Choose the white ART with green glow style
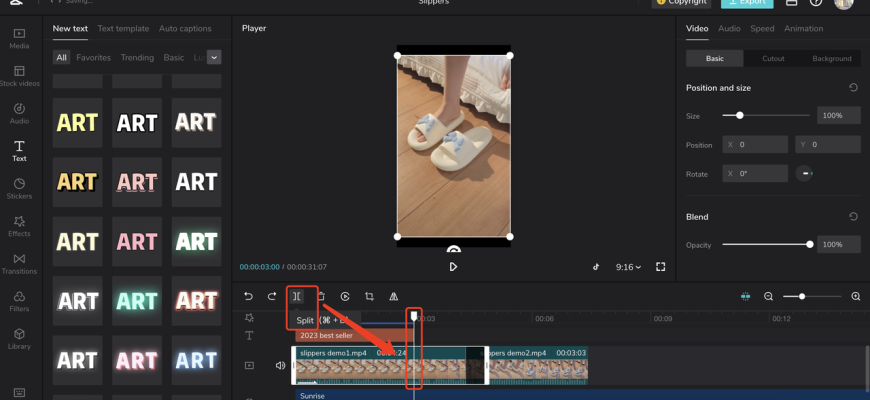The image size is (870, 400). coord(196,241)
